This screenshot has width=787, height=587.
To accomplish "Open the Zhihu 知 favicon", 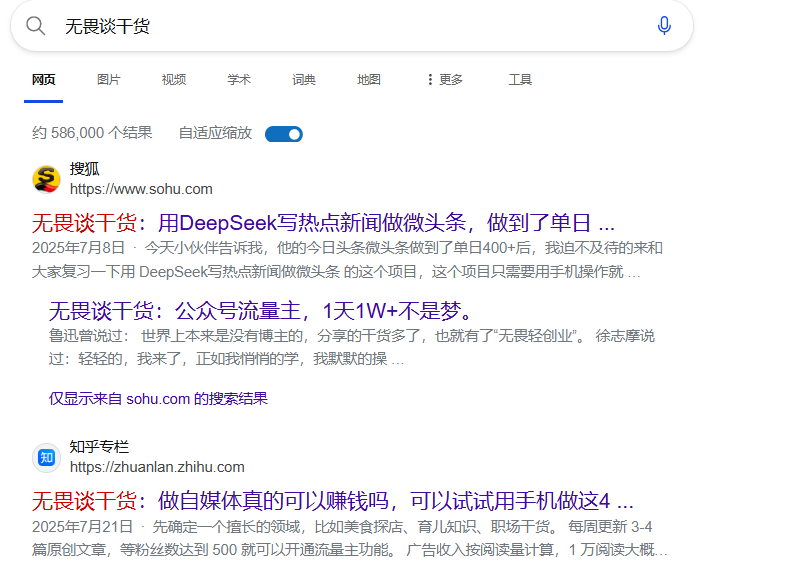I will [x=46, y=457].
